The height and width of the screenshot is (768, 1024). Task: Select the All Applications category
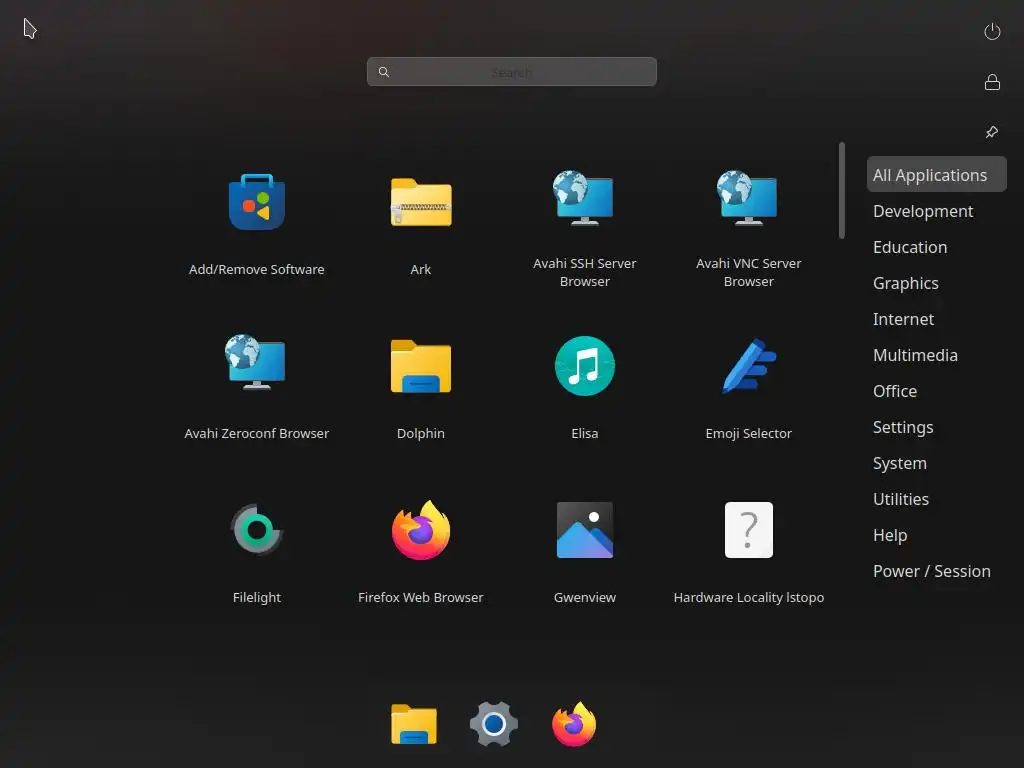[936, 174]
